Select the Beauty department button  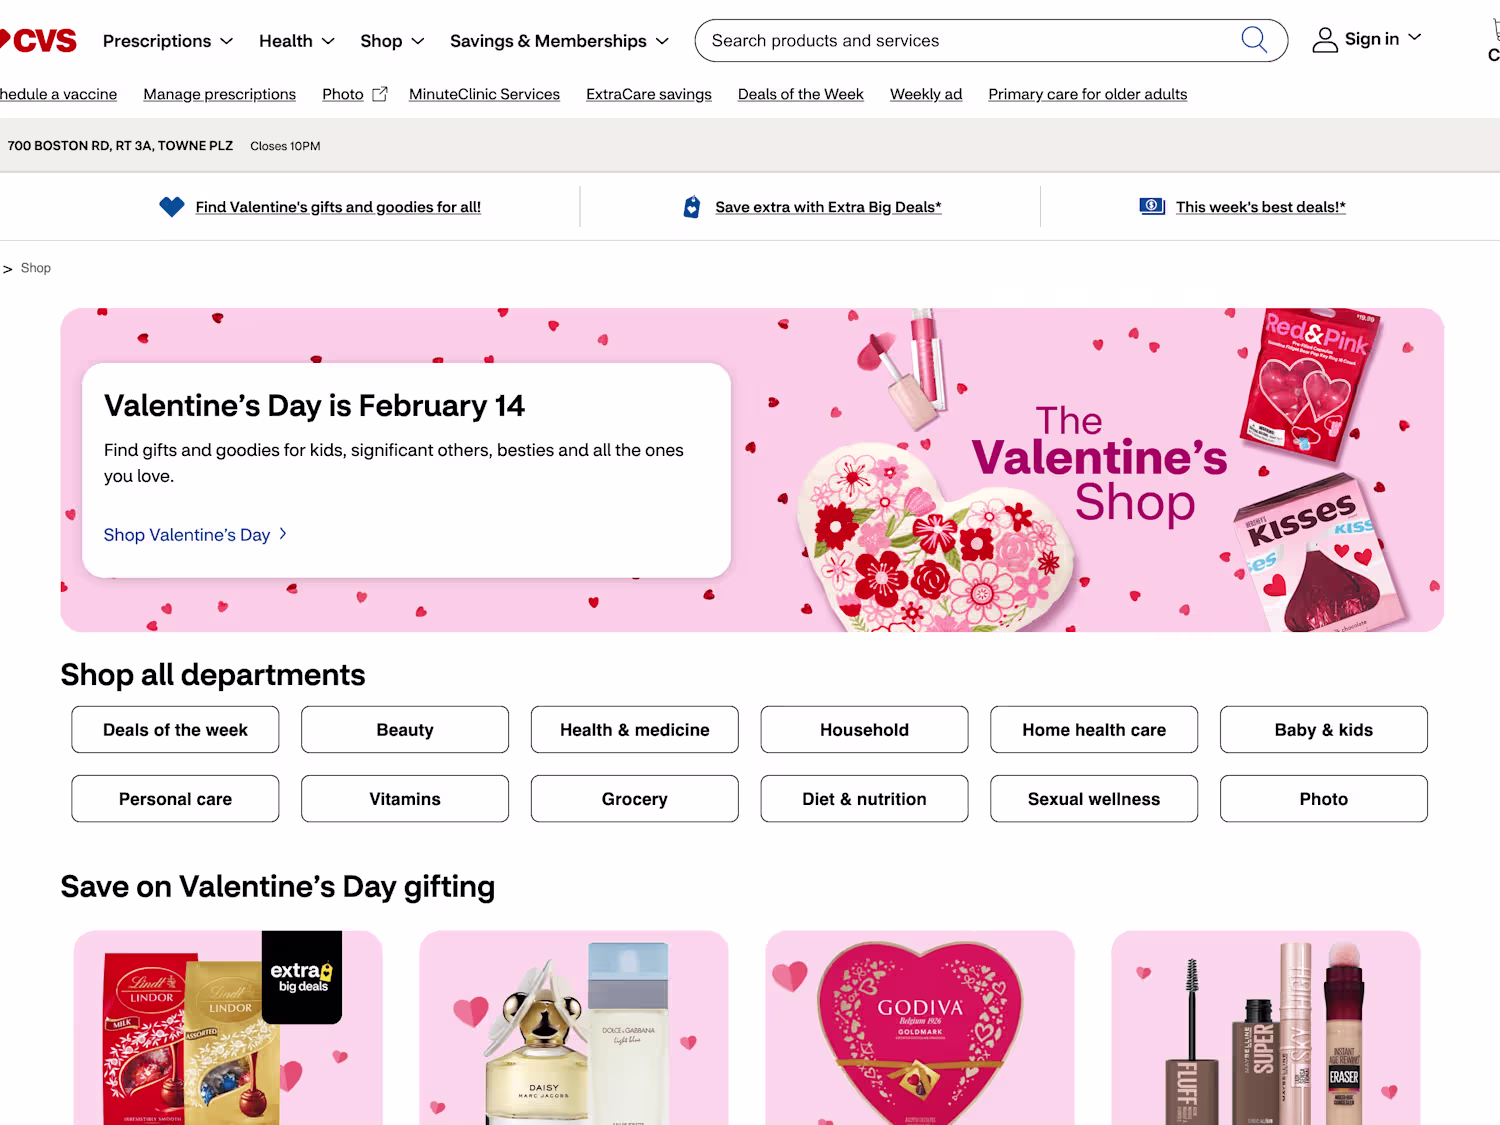coord(404,730)
